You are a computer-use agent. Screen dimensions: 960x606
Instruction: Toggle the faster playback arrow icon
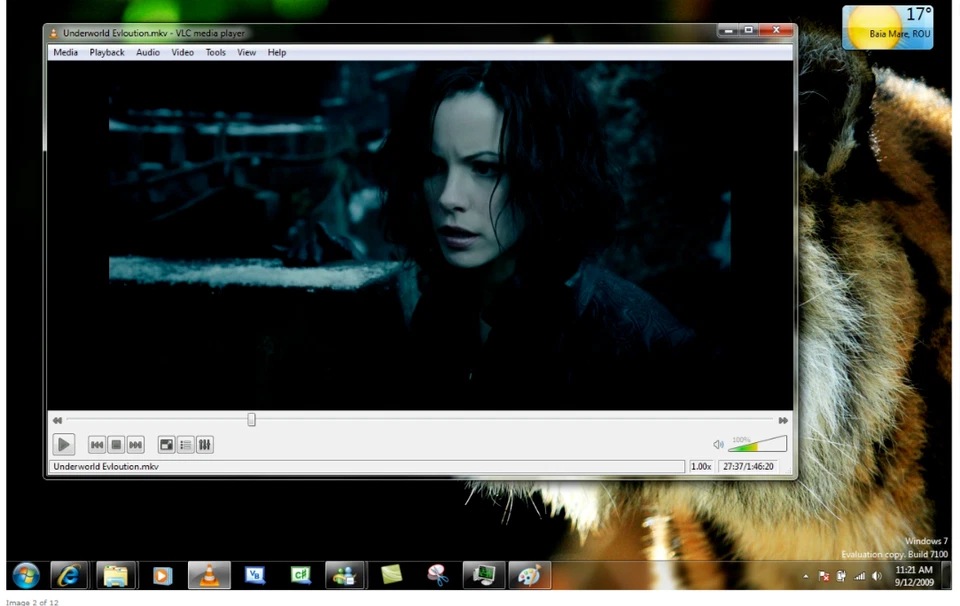click(783, 420)
